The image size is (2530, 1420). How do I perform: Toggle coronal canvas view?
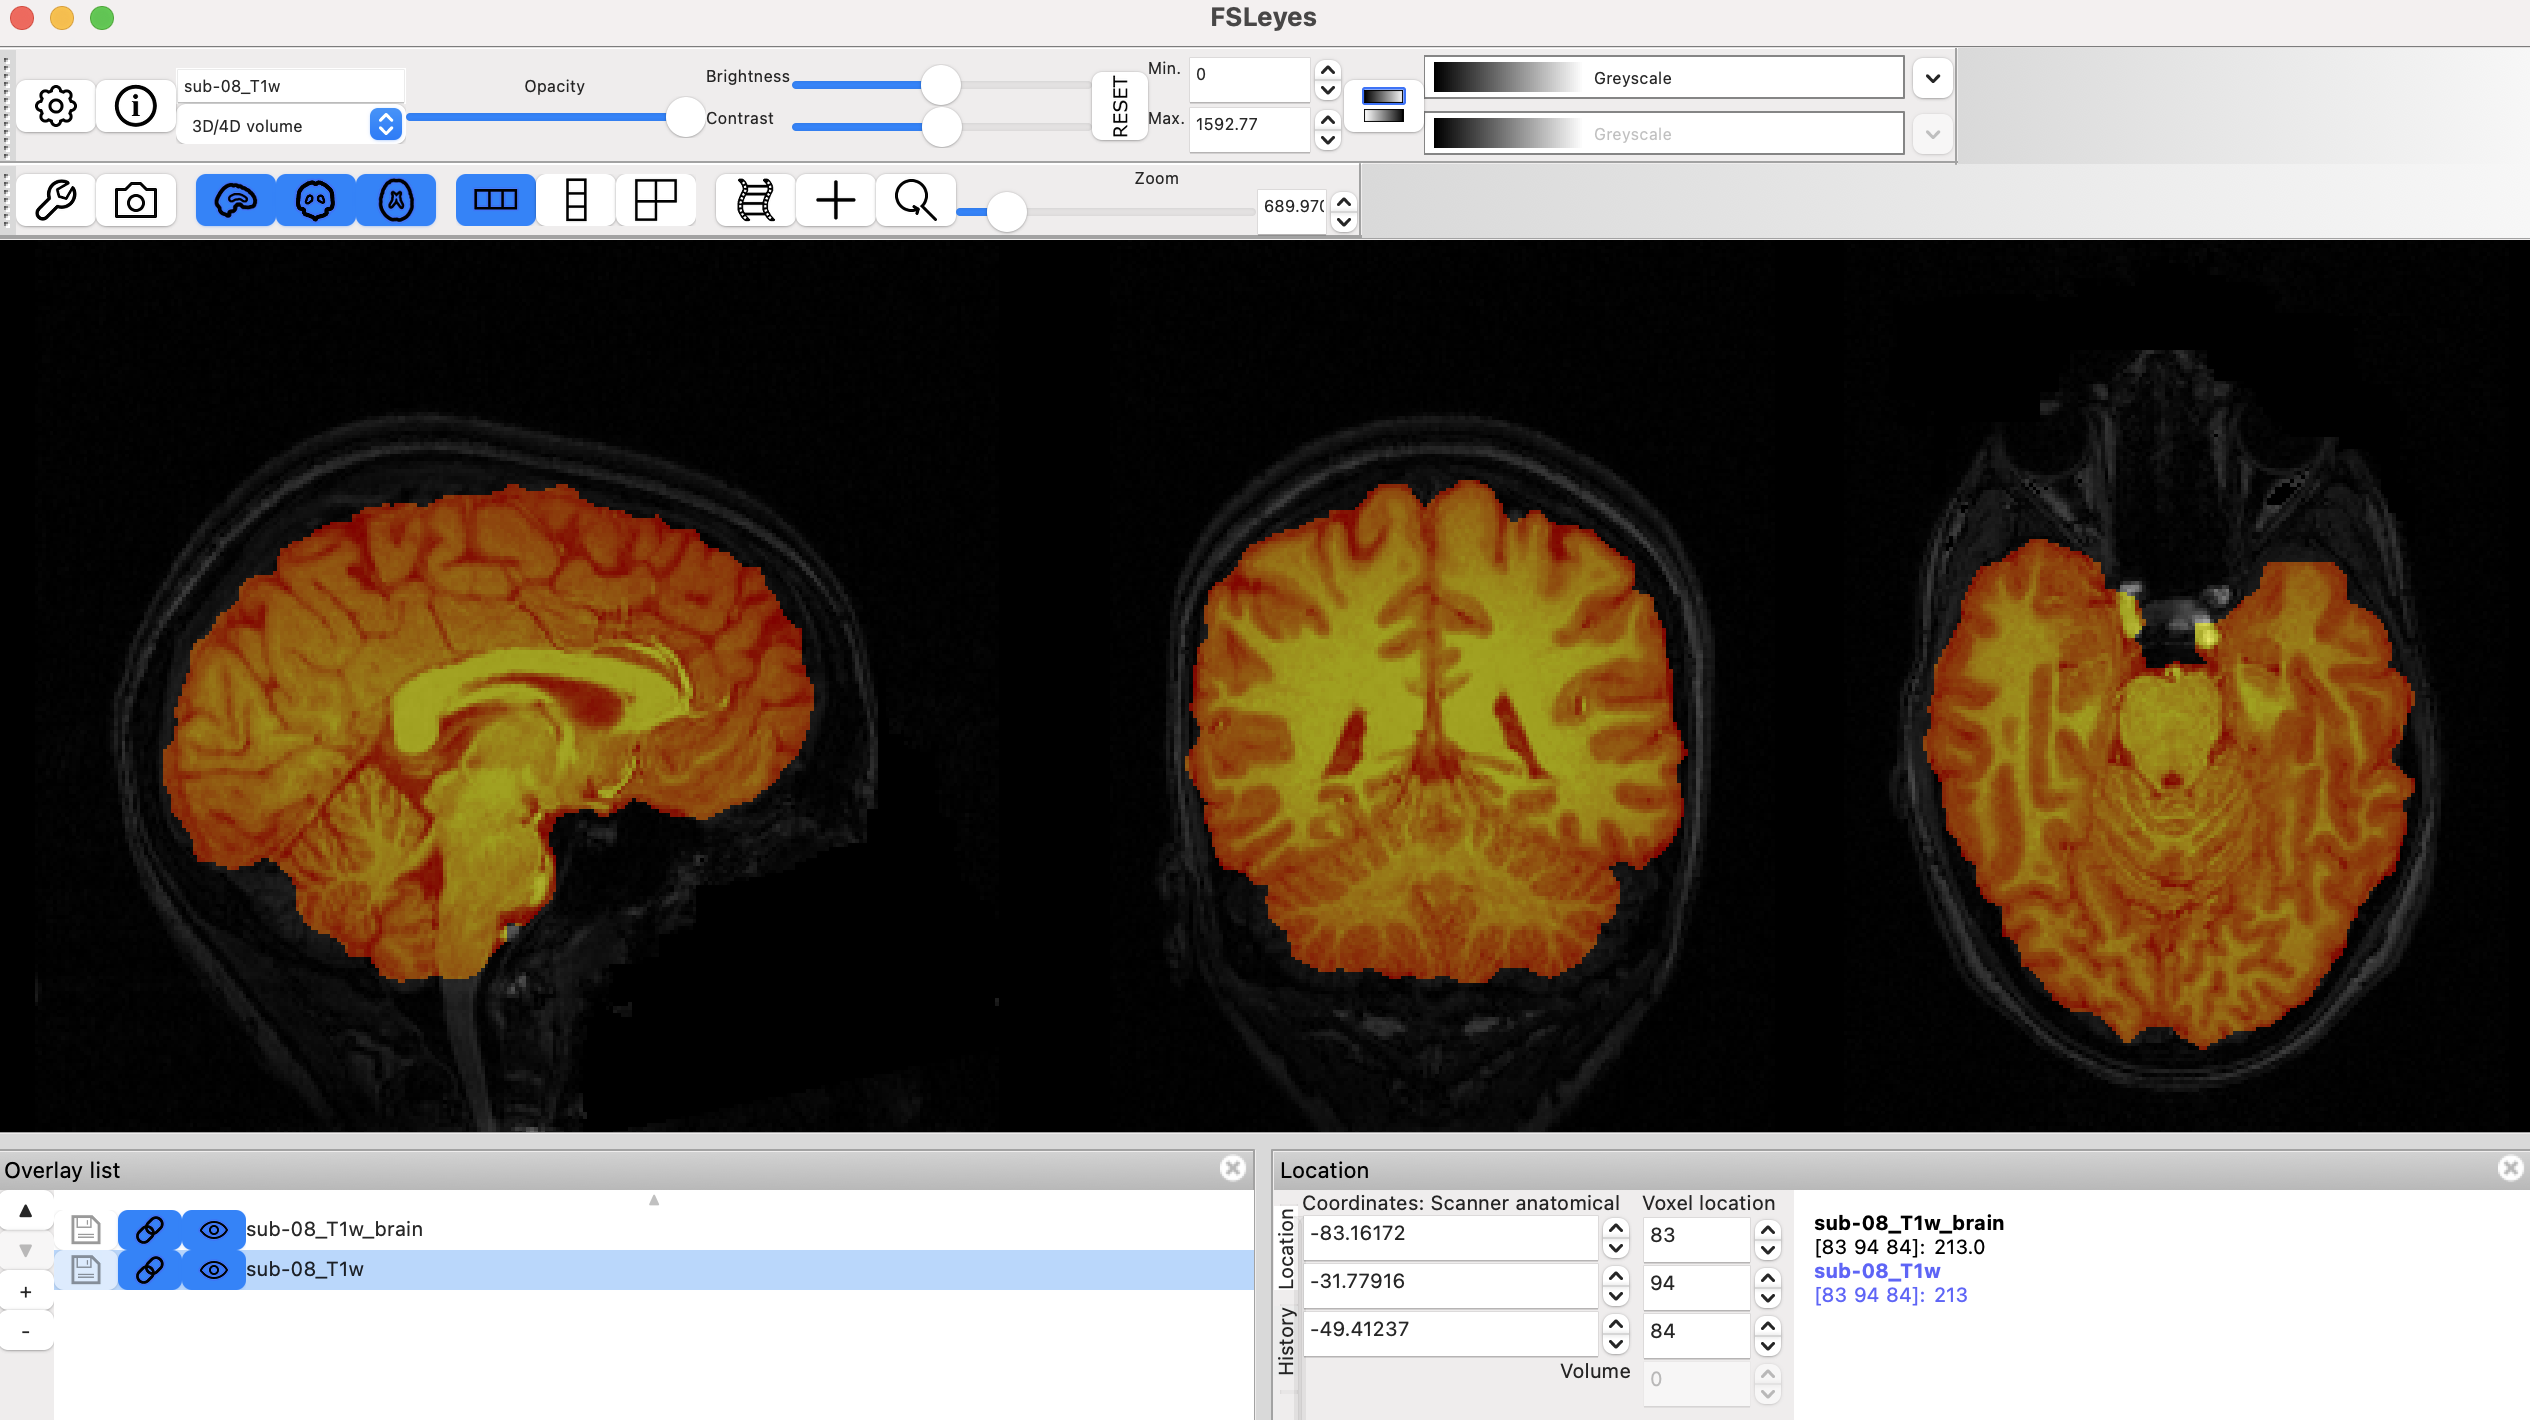click(x=316, y=200)
